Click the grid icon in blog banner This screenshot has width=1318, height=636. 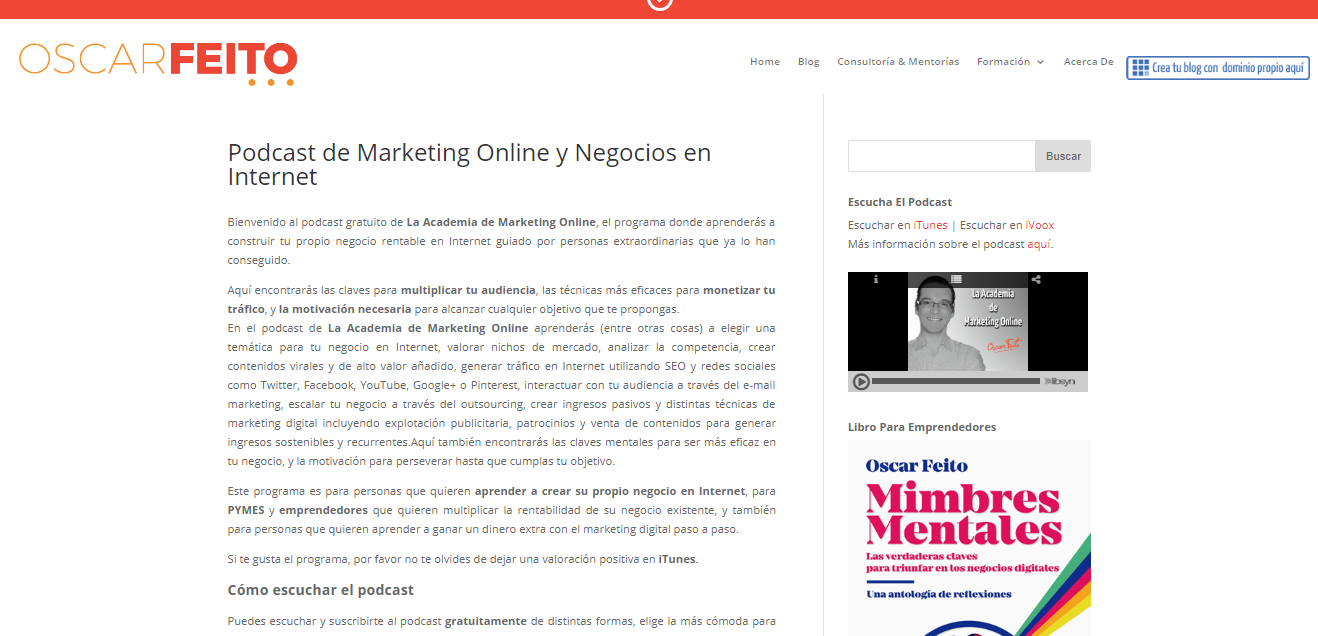1140,68
